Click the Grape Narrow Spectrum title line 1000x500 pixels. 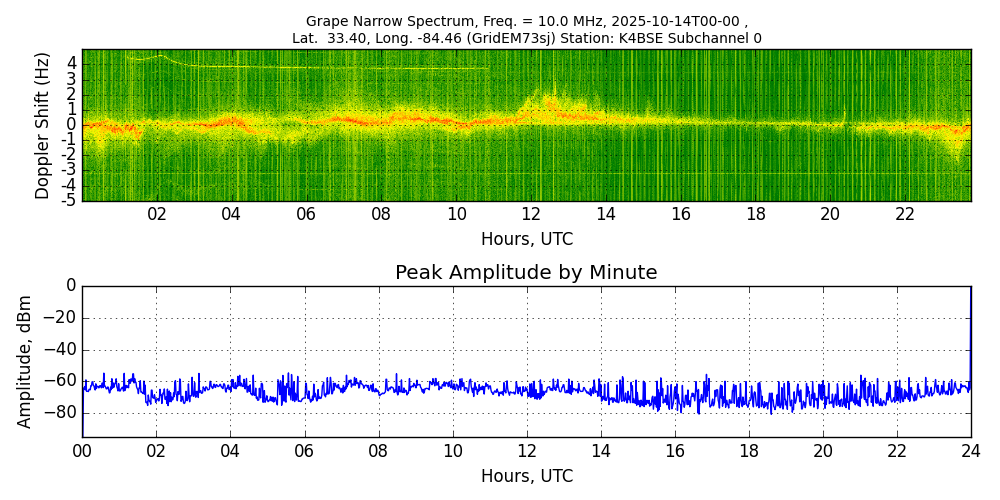[526, 21]
